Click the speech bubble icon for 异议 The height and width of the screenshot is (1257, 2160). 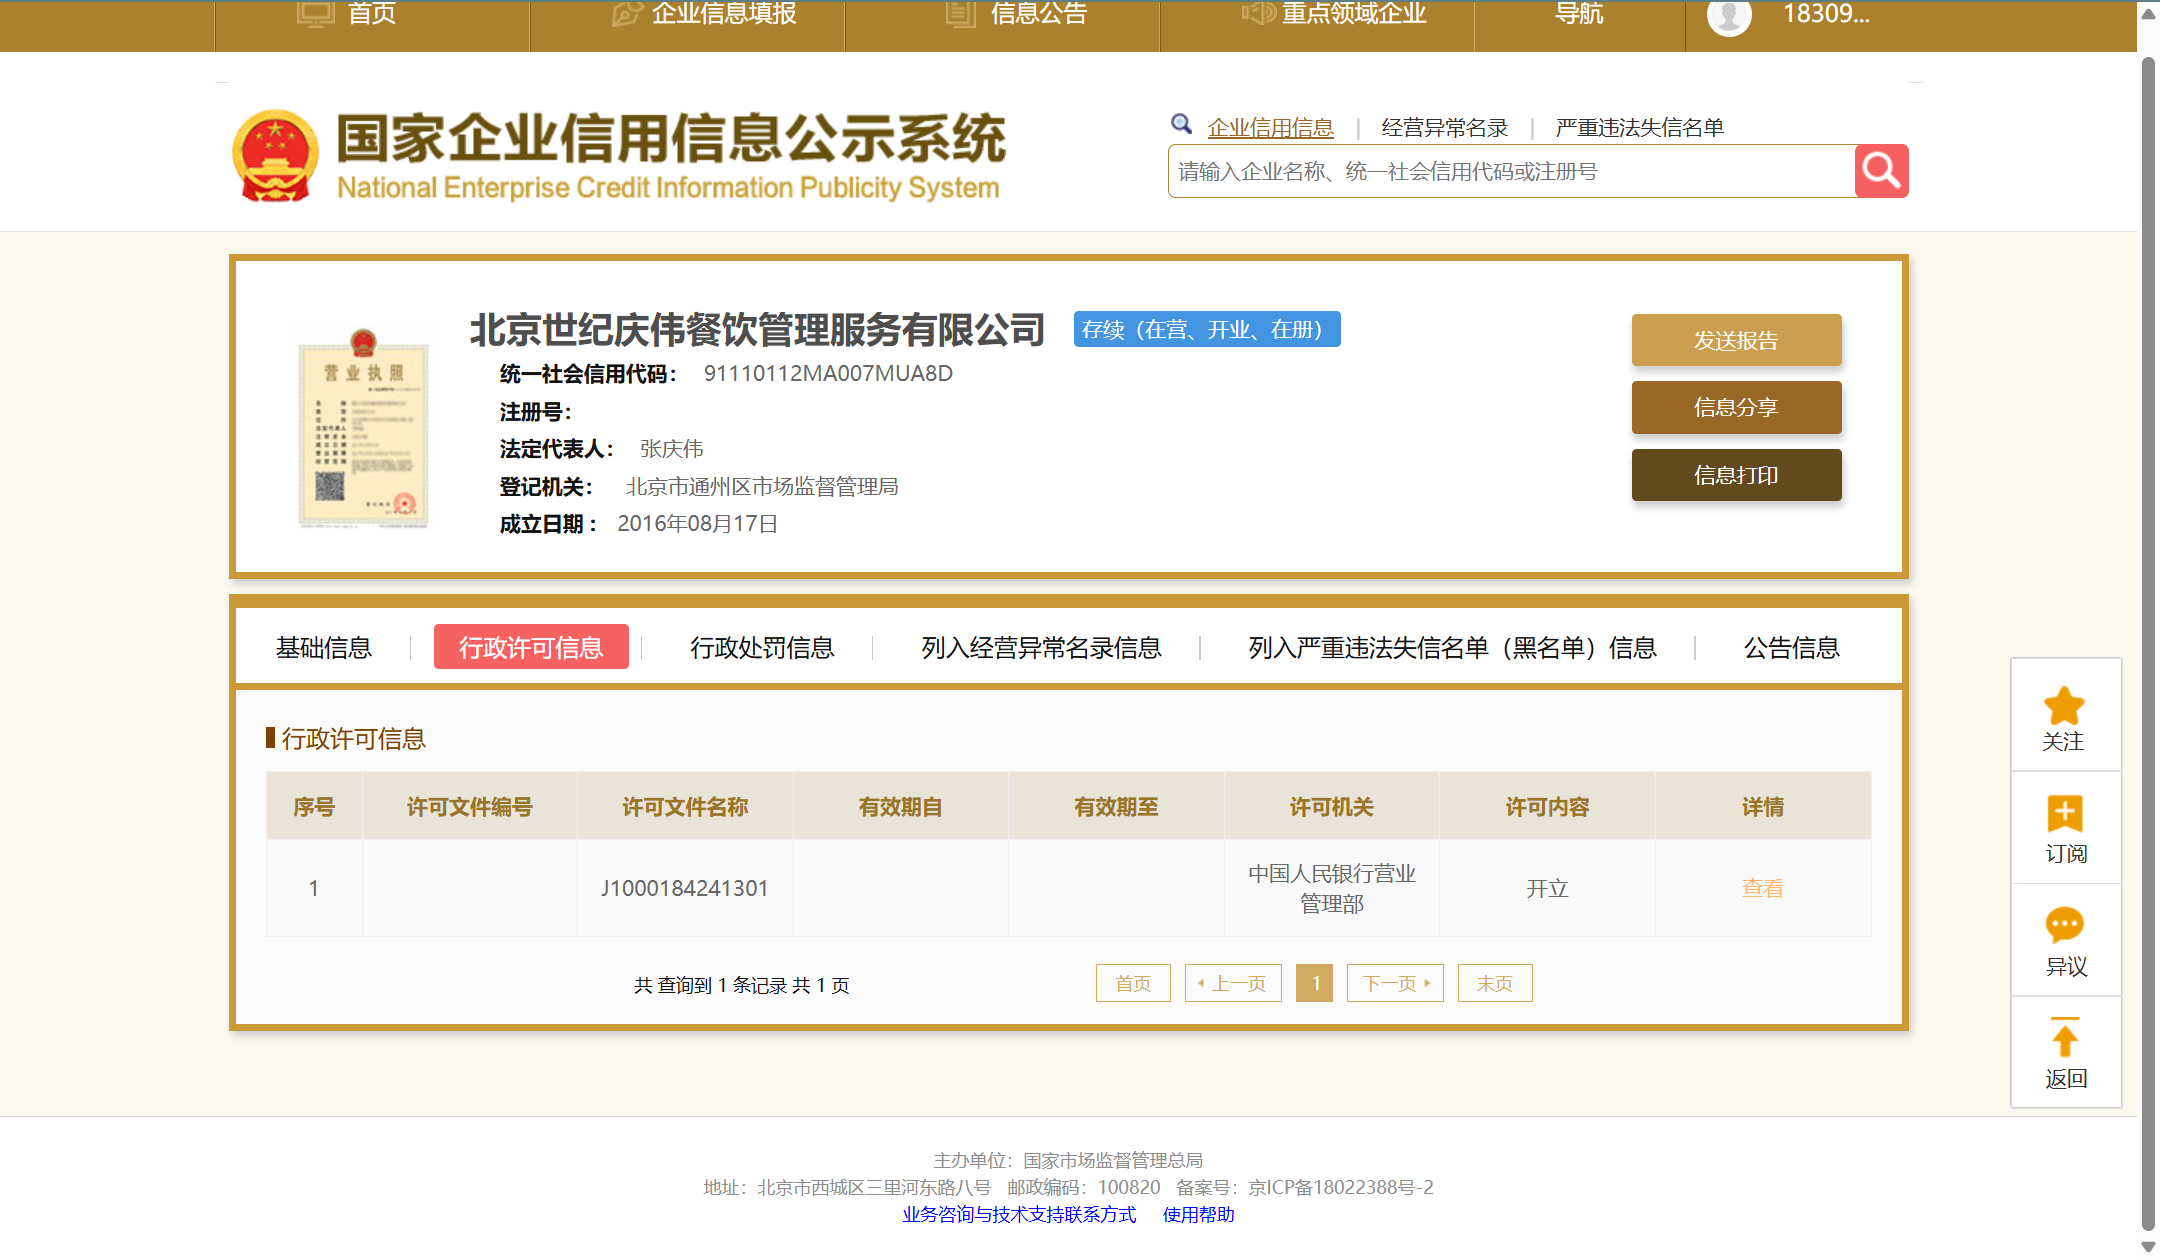2064,925
